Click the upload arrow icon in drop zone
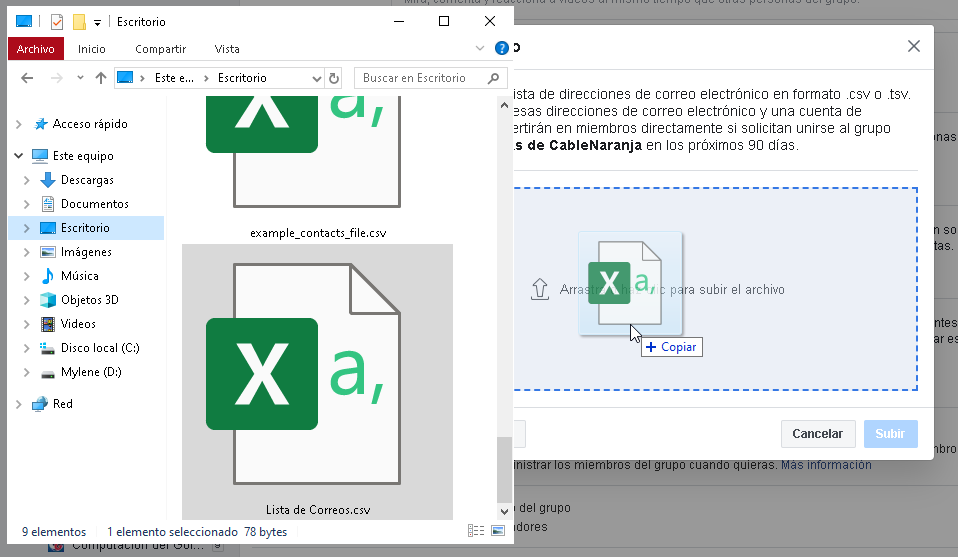 pyautogui.click(x=539, y=289)
